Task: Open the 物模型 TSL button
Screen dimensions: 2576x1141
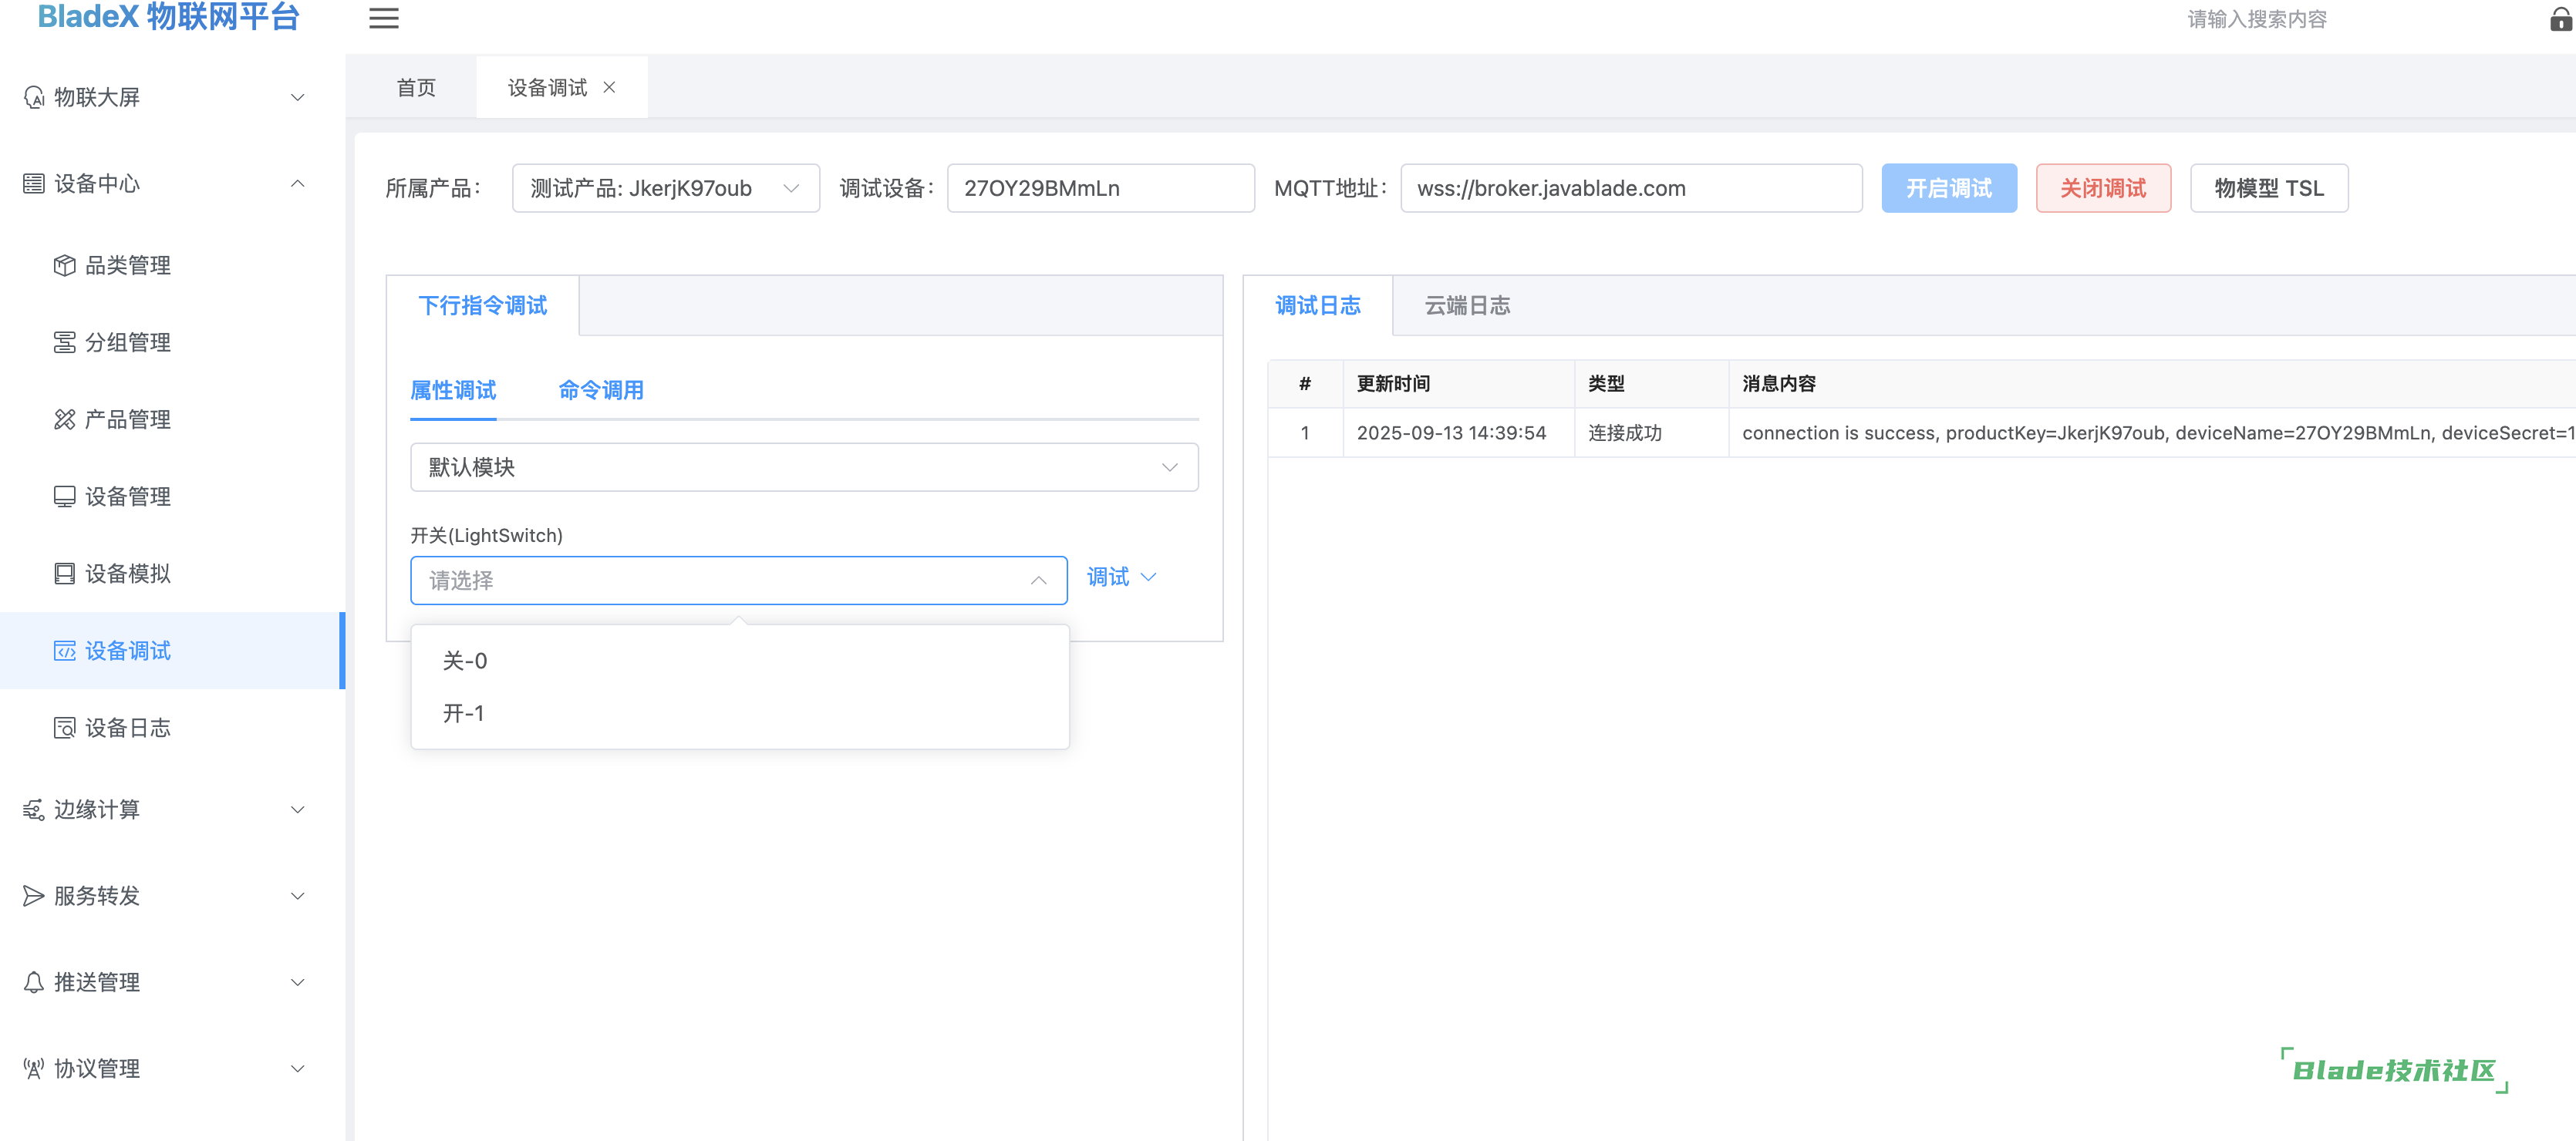Action: pos(2269,188)
